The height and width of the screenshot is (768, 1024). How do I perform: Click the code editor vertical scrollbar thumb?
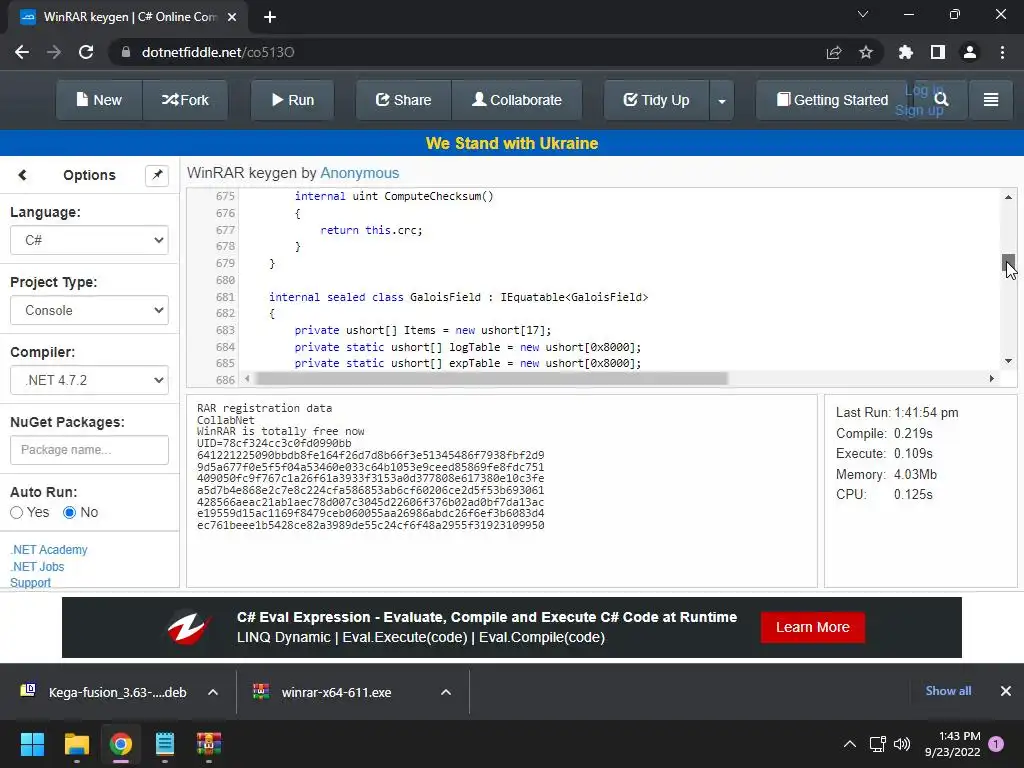(1008, 263)
